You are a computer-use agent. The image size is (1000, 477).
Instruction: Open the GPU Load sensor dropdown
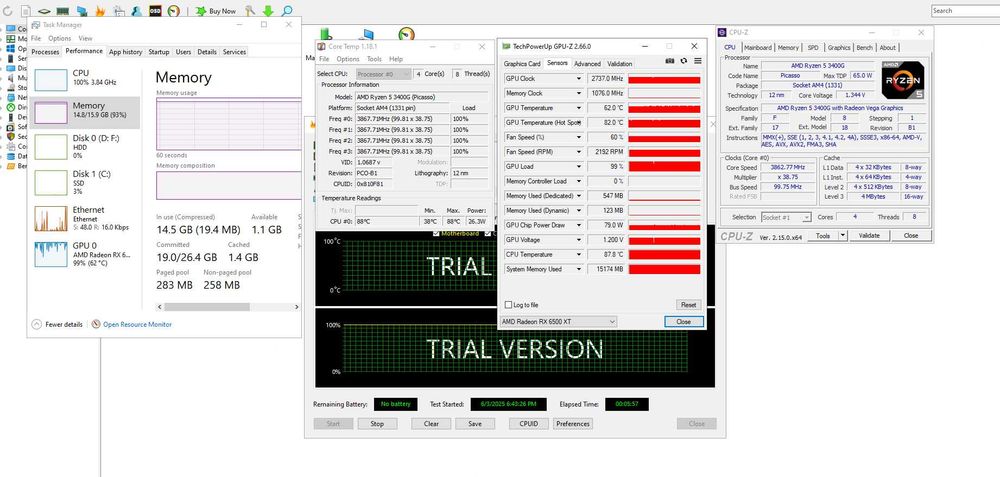tap(579, 166)
